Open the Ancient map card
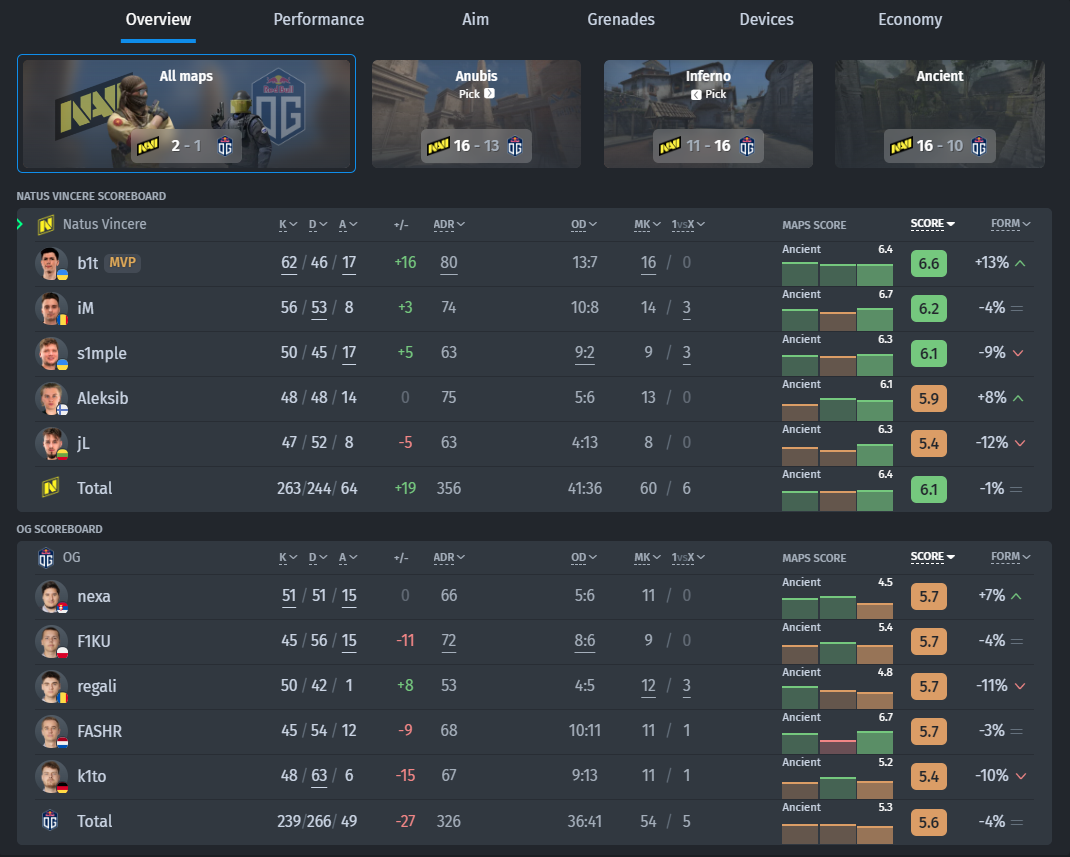 (x=940, y=113)
